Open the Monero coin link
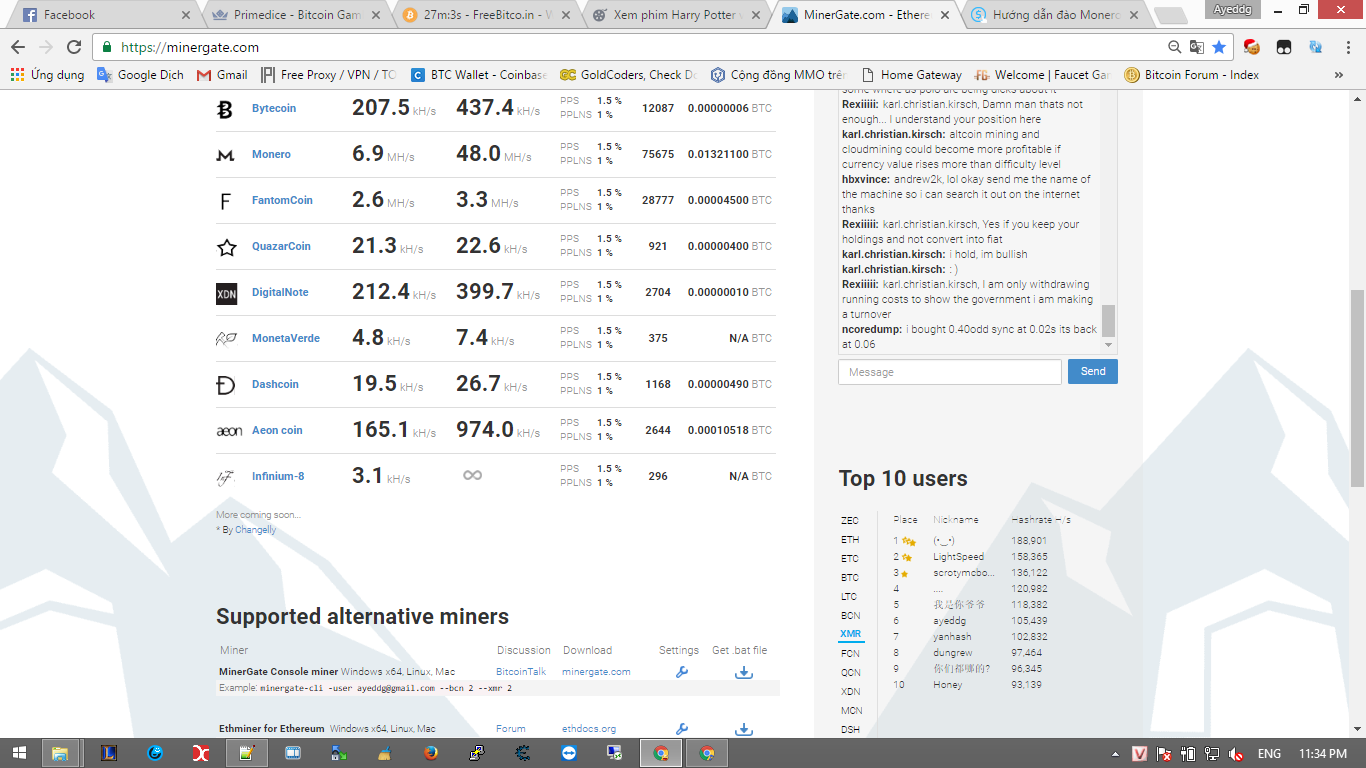The image size is (1366, 768). pyautogui.click(x=271, y=155)
